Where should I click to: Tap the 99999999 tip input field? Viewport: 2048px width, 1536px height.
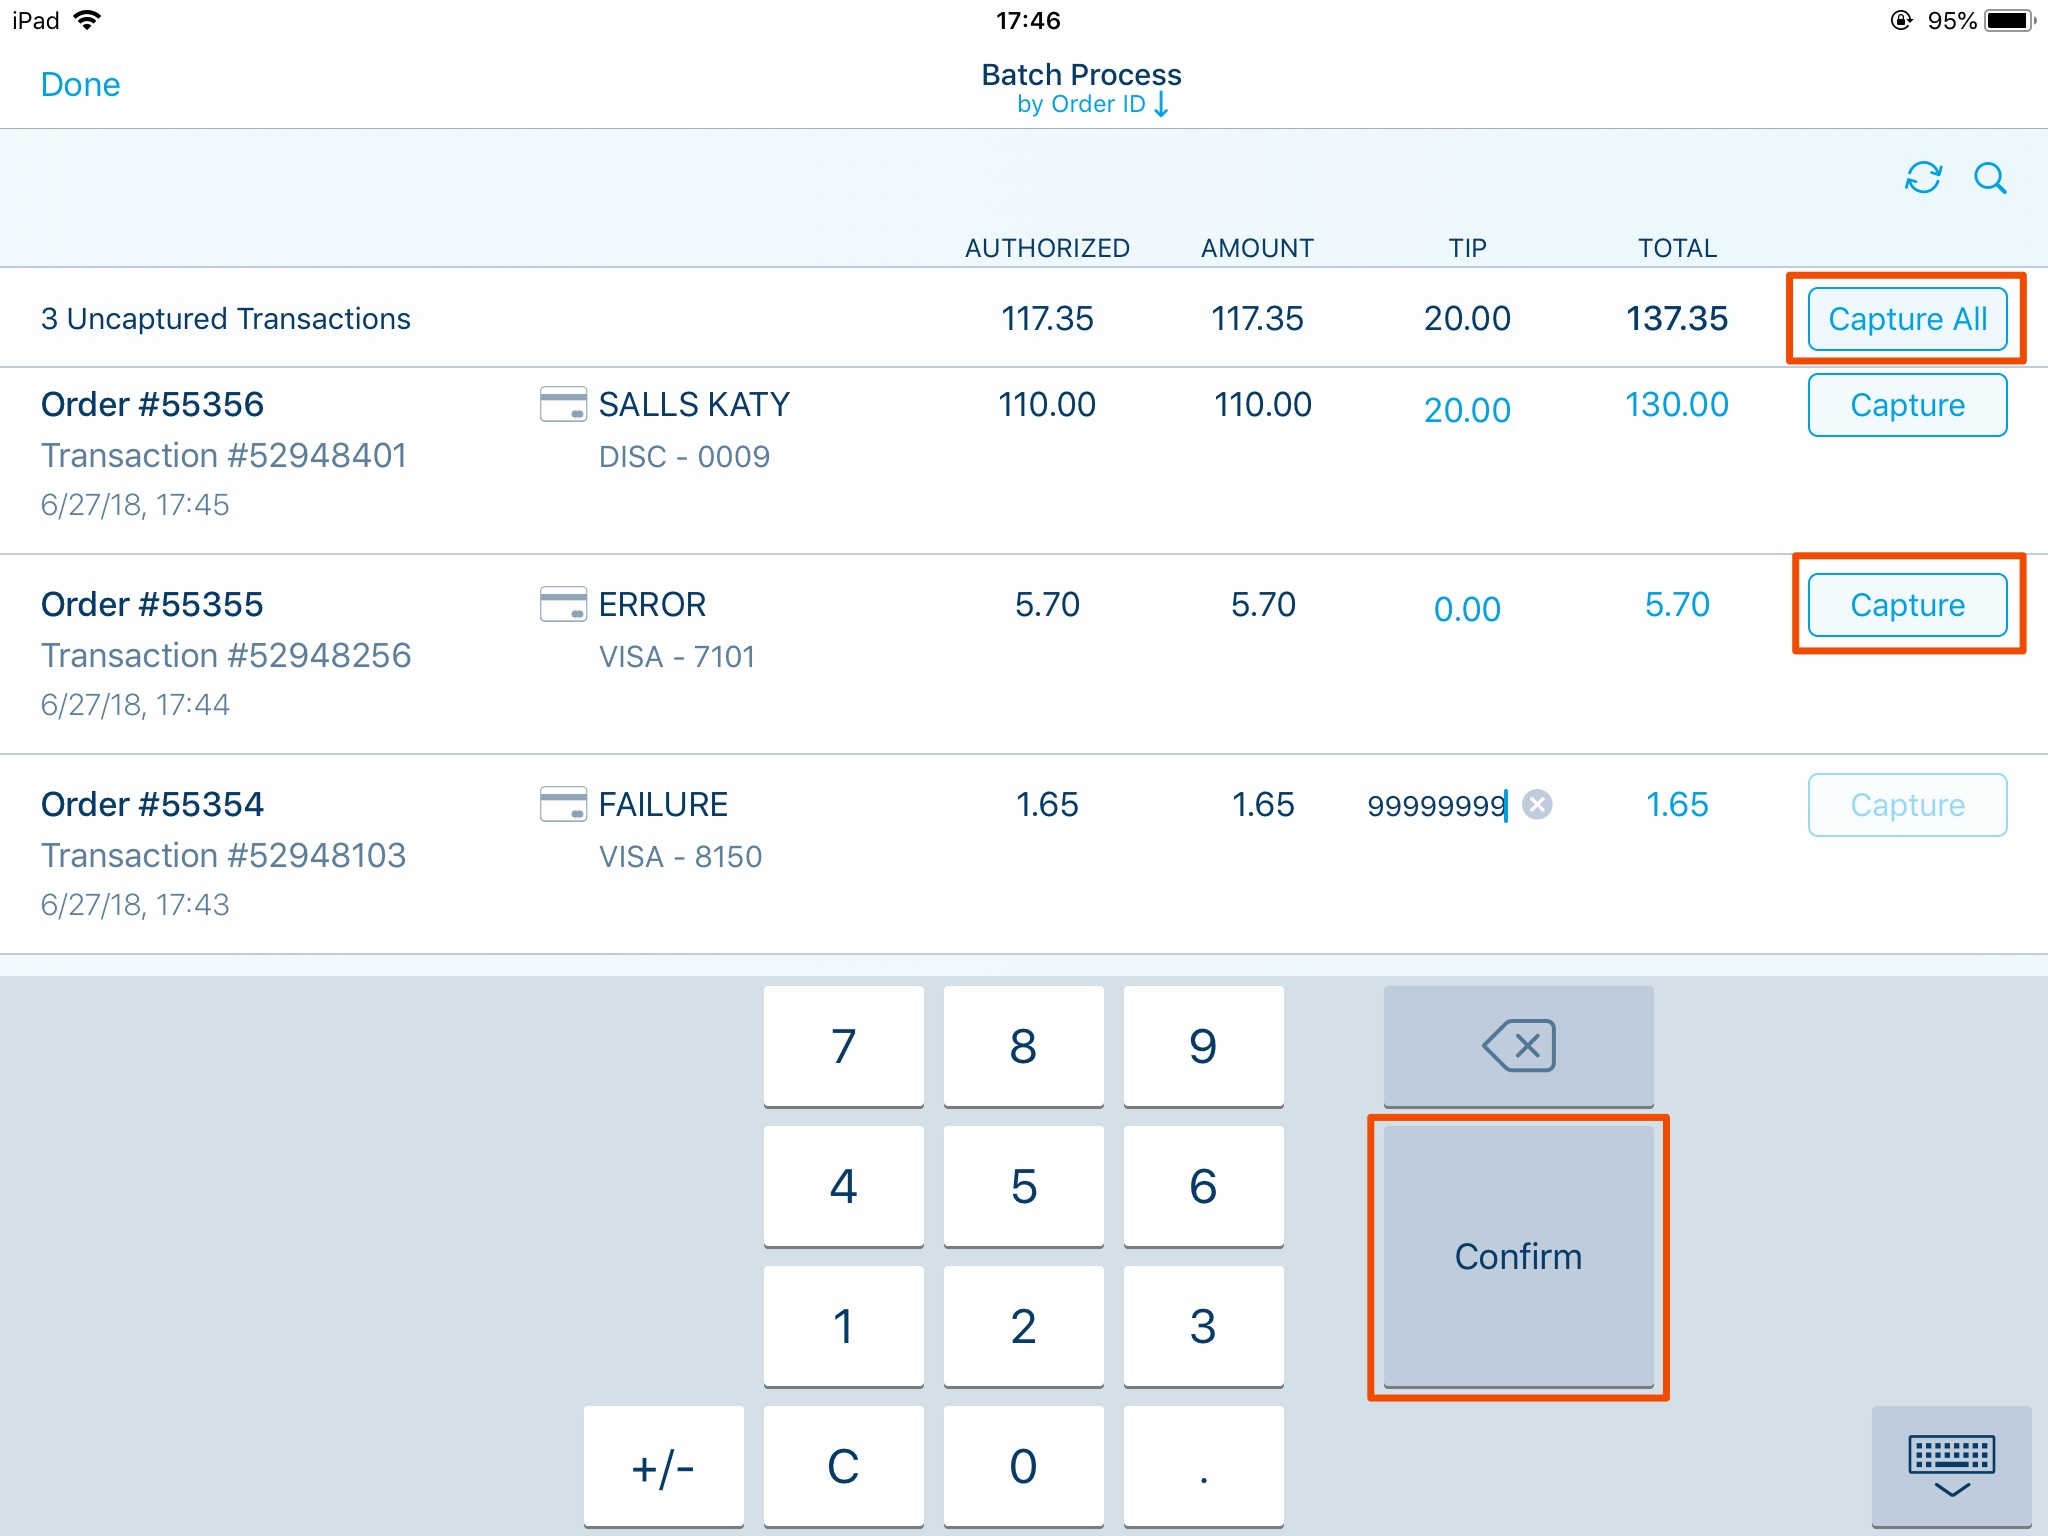tap(1437, 805)
